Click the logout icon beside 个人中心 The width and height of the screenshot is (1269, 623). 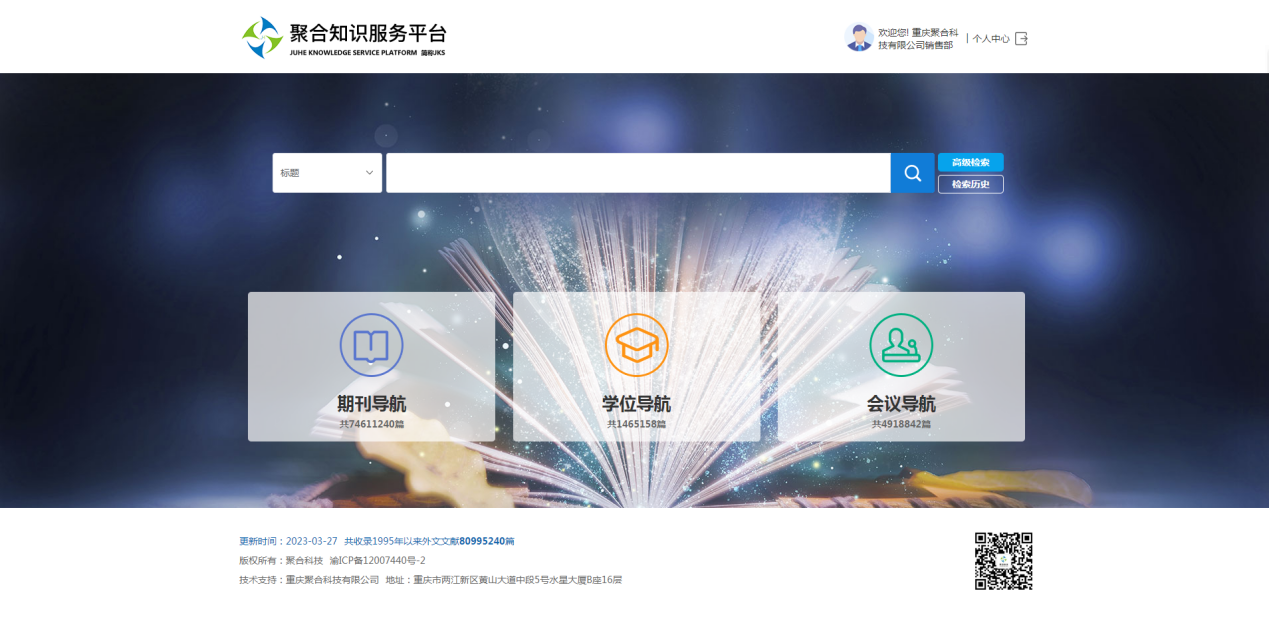1021,39
